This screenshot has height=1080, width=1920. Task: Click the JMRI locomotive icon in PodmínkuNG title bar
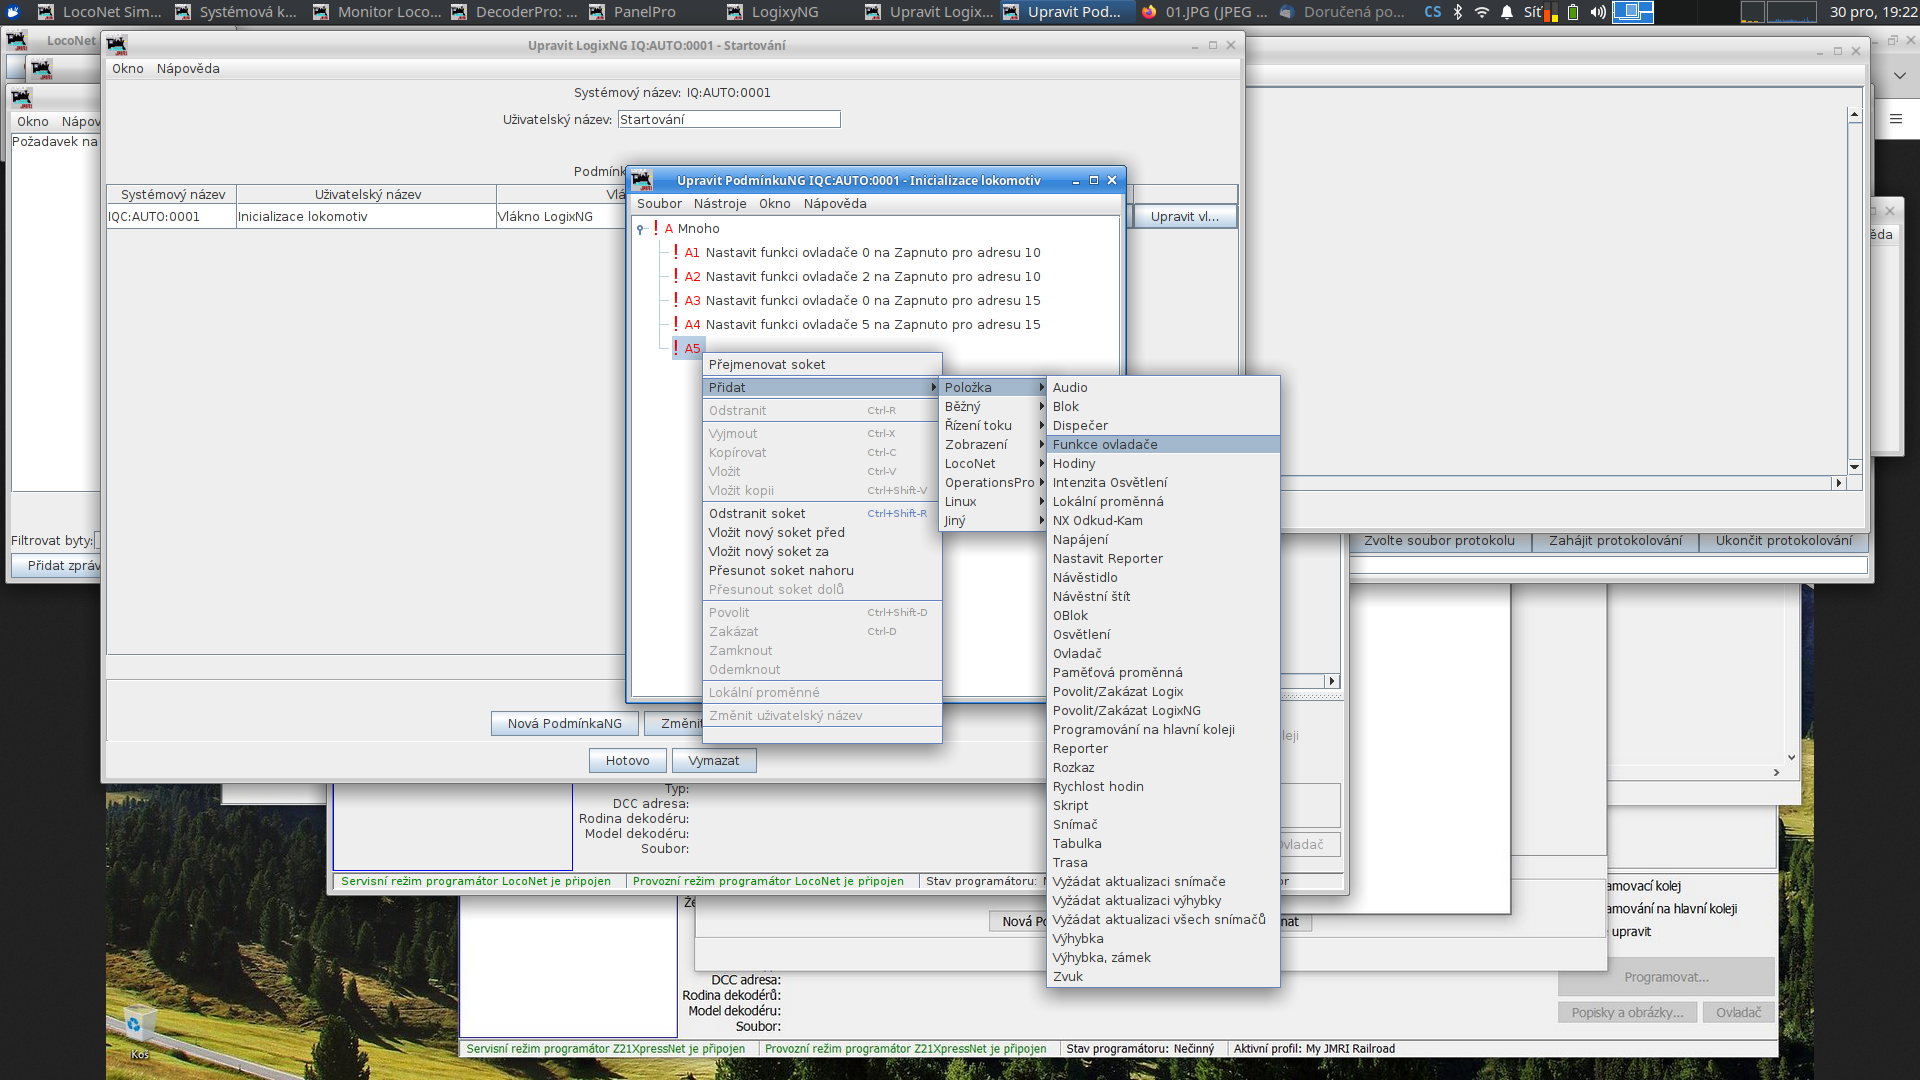point(642,180)
